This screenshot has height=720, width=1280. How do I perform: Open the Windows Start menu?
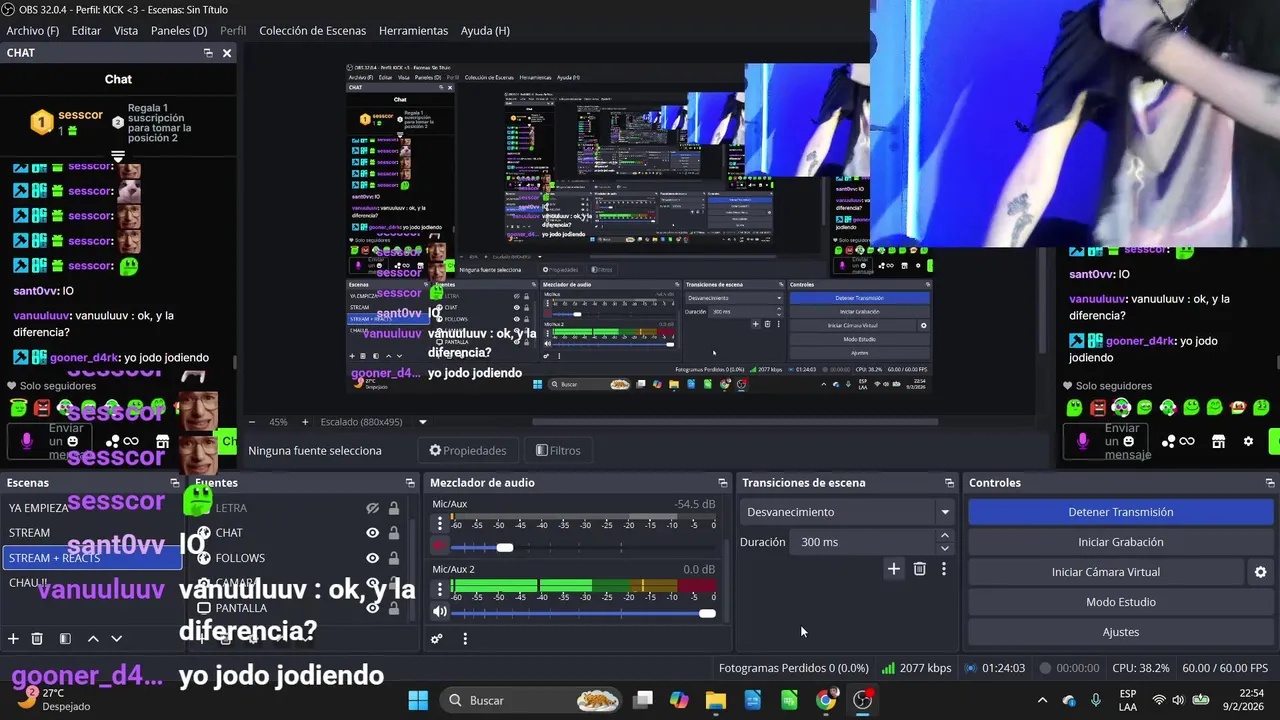418,700
